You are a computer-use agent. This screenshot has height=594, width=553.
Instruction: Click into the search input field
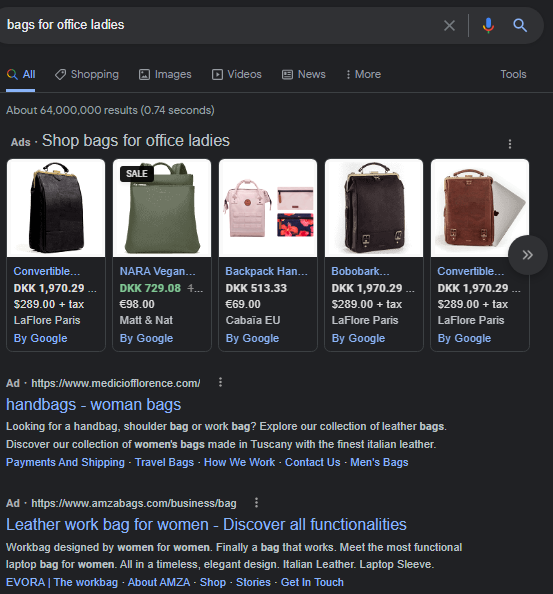(x=220, y=25)
